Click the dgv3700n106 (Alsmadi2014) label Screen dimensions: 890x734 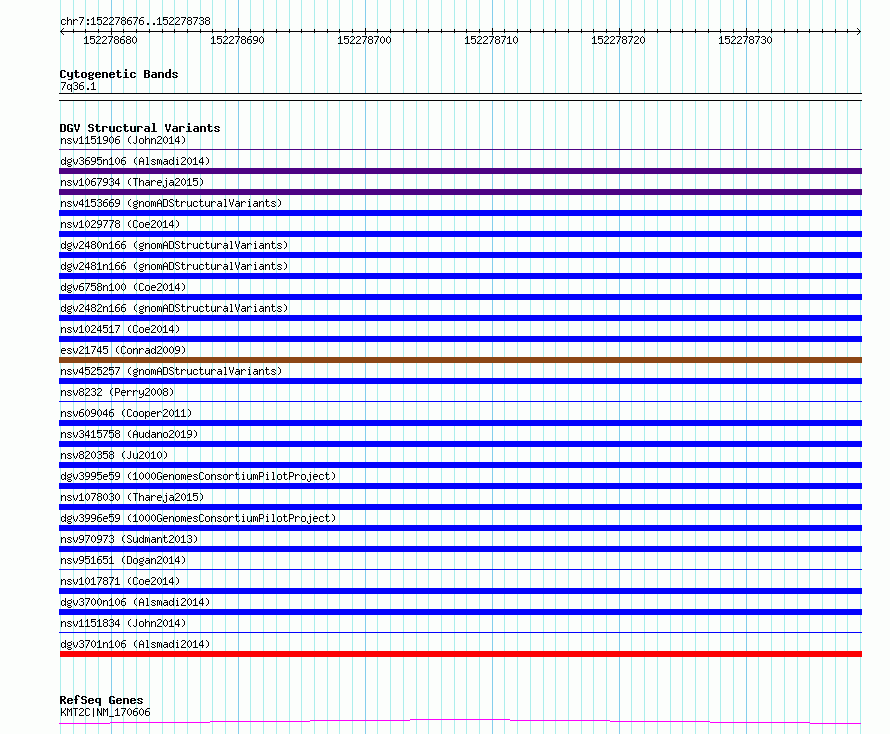tap(135, 602)
